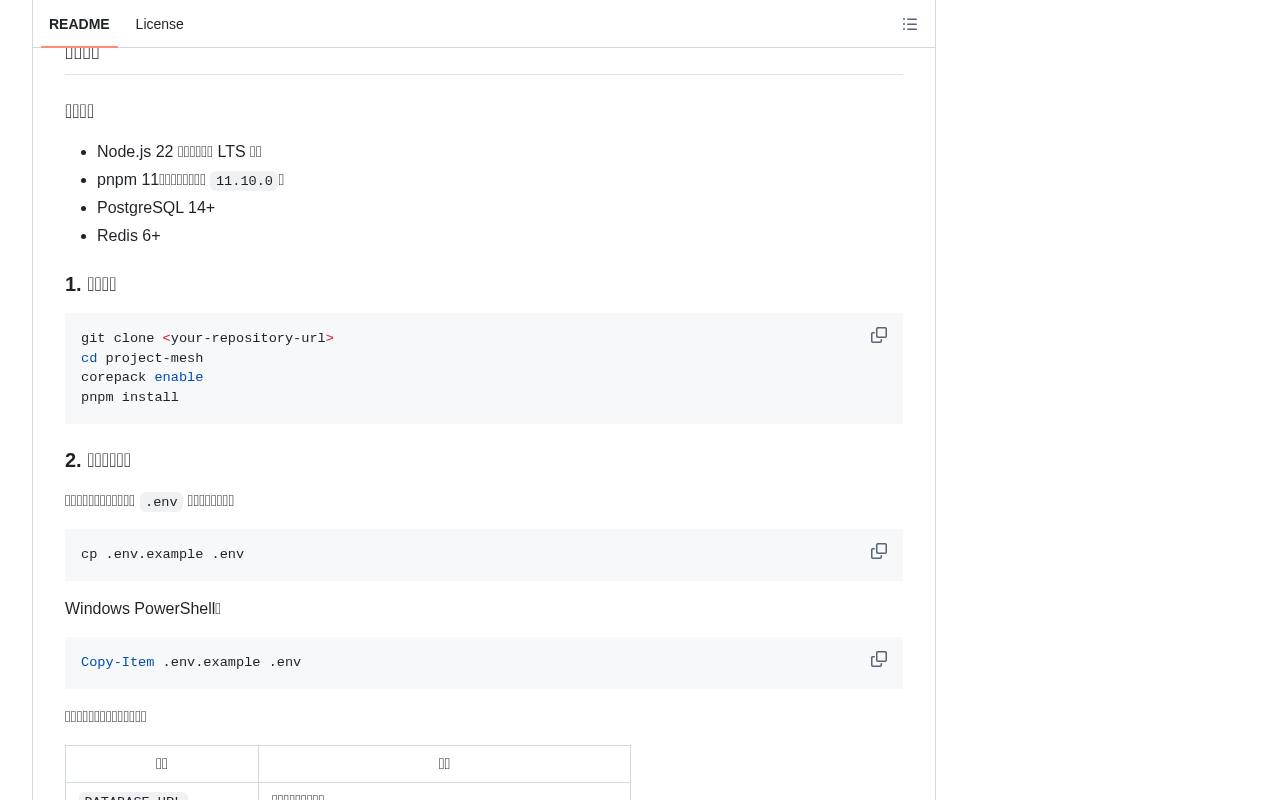1280x800 pixels.
Task: Click the corepack enable code line
Action: (142, 378)
